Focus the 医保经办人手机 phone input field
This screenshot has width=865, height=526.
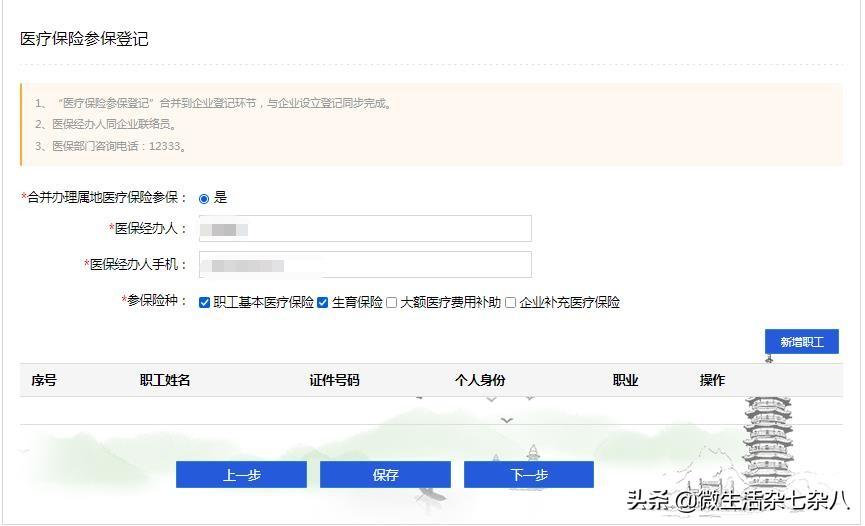pos(365,265)
